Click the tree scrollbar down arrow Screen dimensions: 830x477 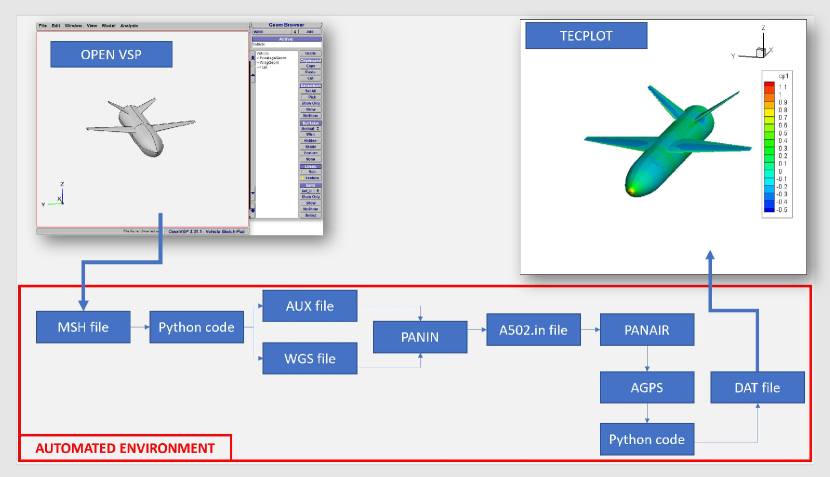[x=253, y=193]
